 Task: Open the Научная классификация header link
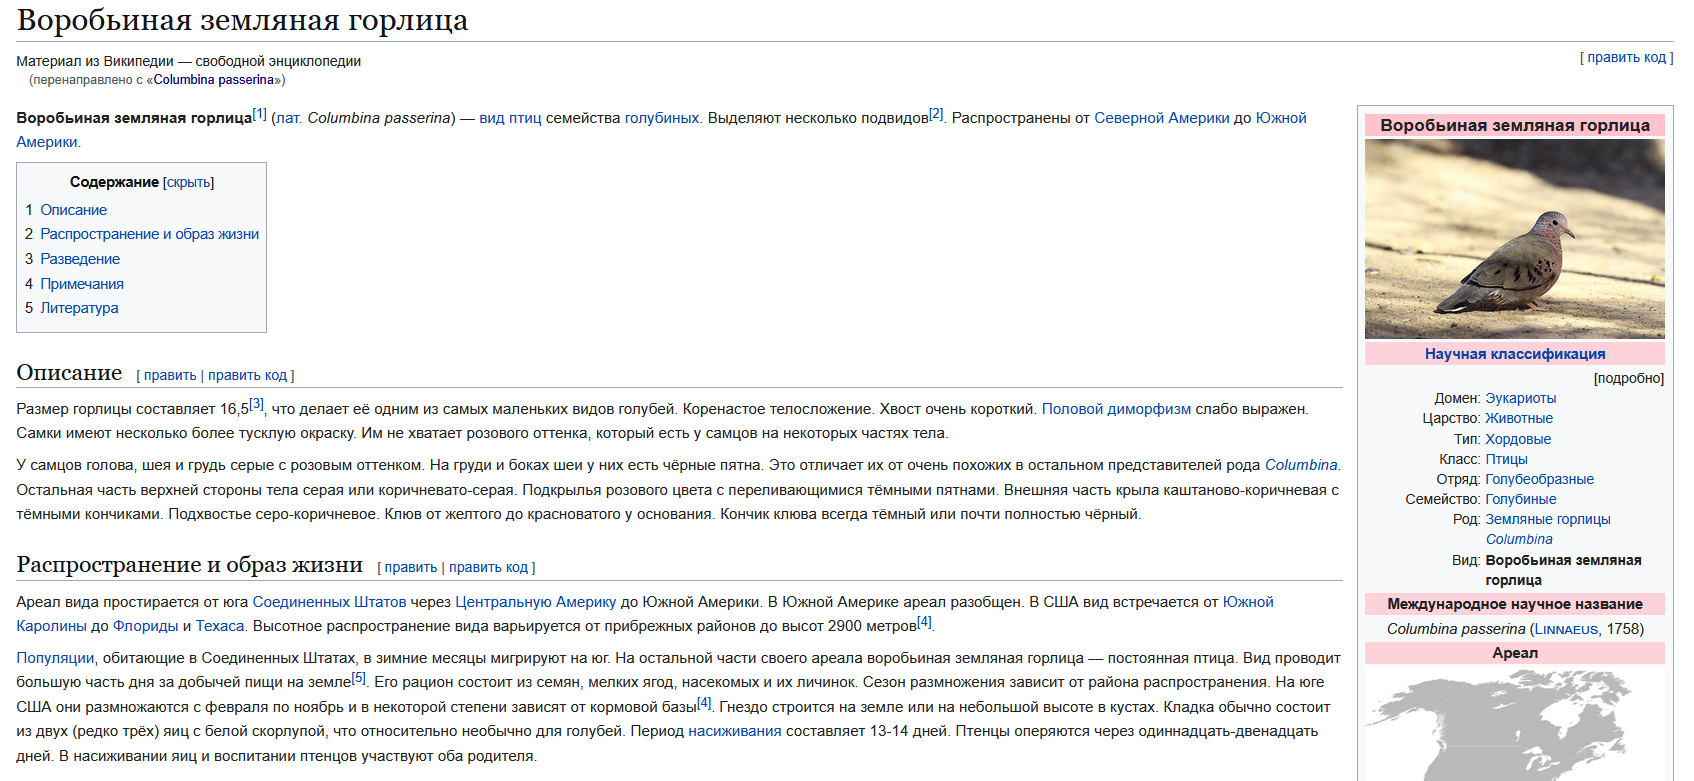[x=1514, y=354]
